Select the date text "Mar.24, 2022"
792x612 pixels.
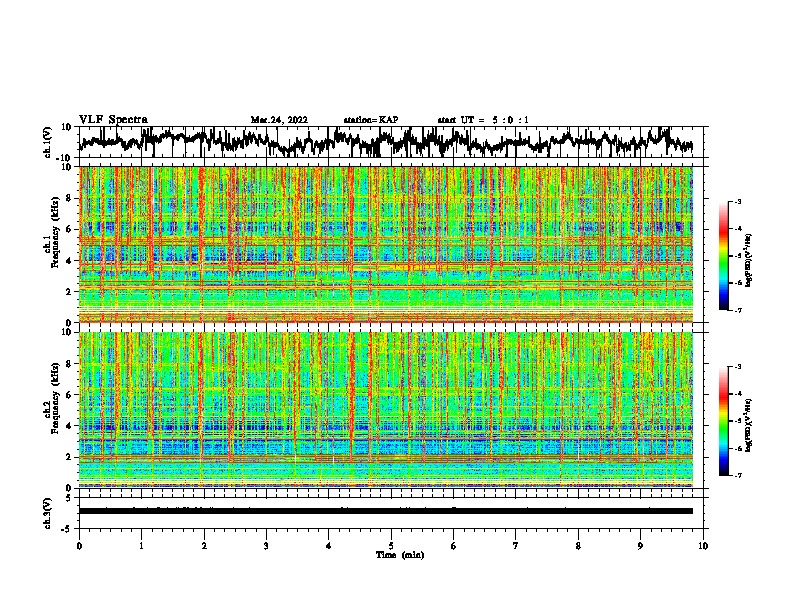(279, 120)
